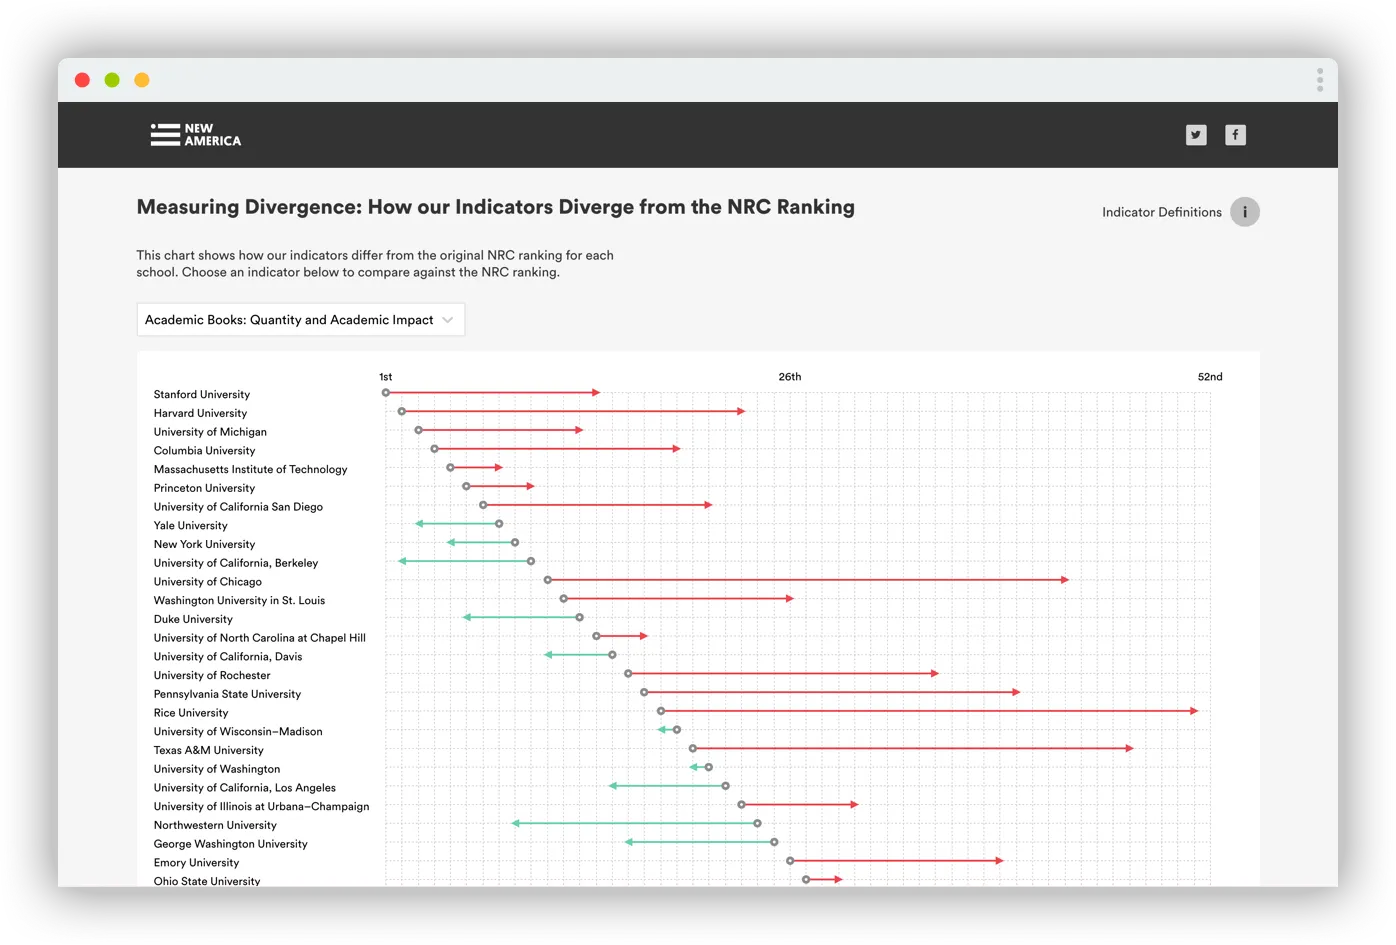Click the 26th axis label
This screenshot has width=1396, height=945.
click(789, 376)
